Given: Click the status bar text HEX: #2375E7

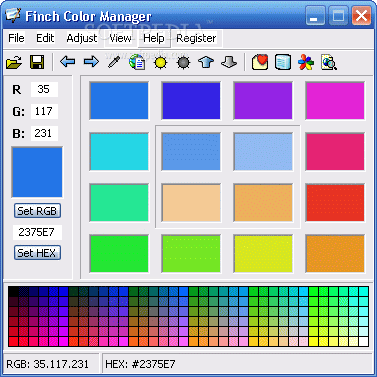Looking at the screenshot, I should [x=140, y=364].
